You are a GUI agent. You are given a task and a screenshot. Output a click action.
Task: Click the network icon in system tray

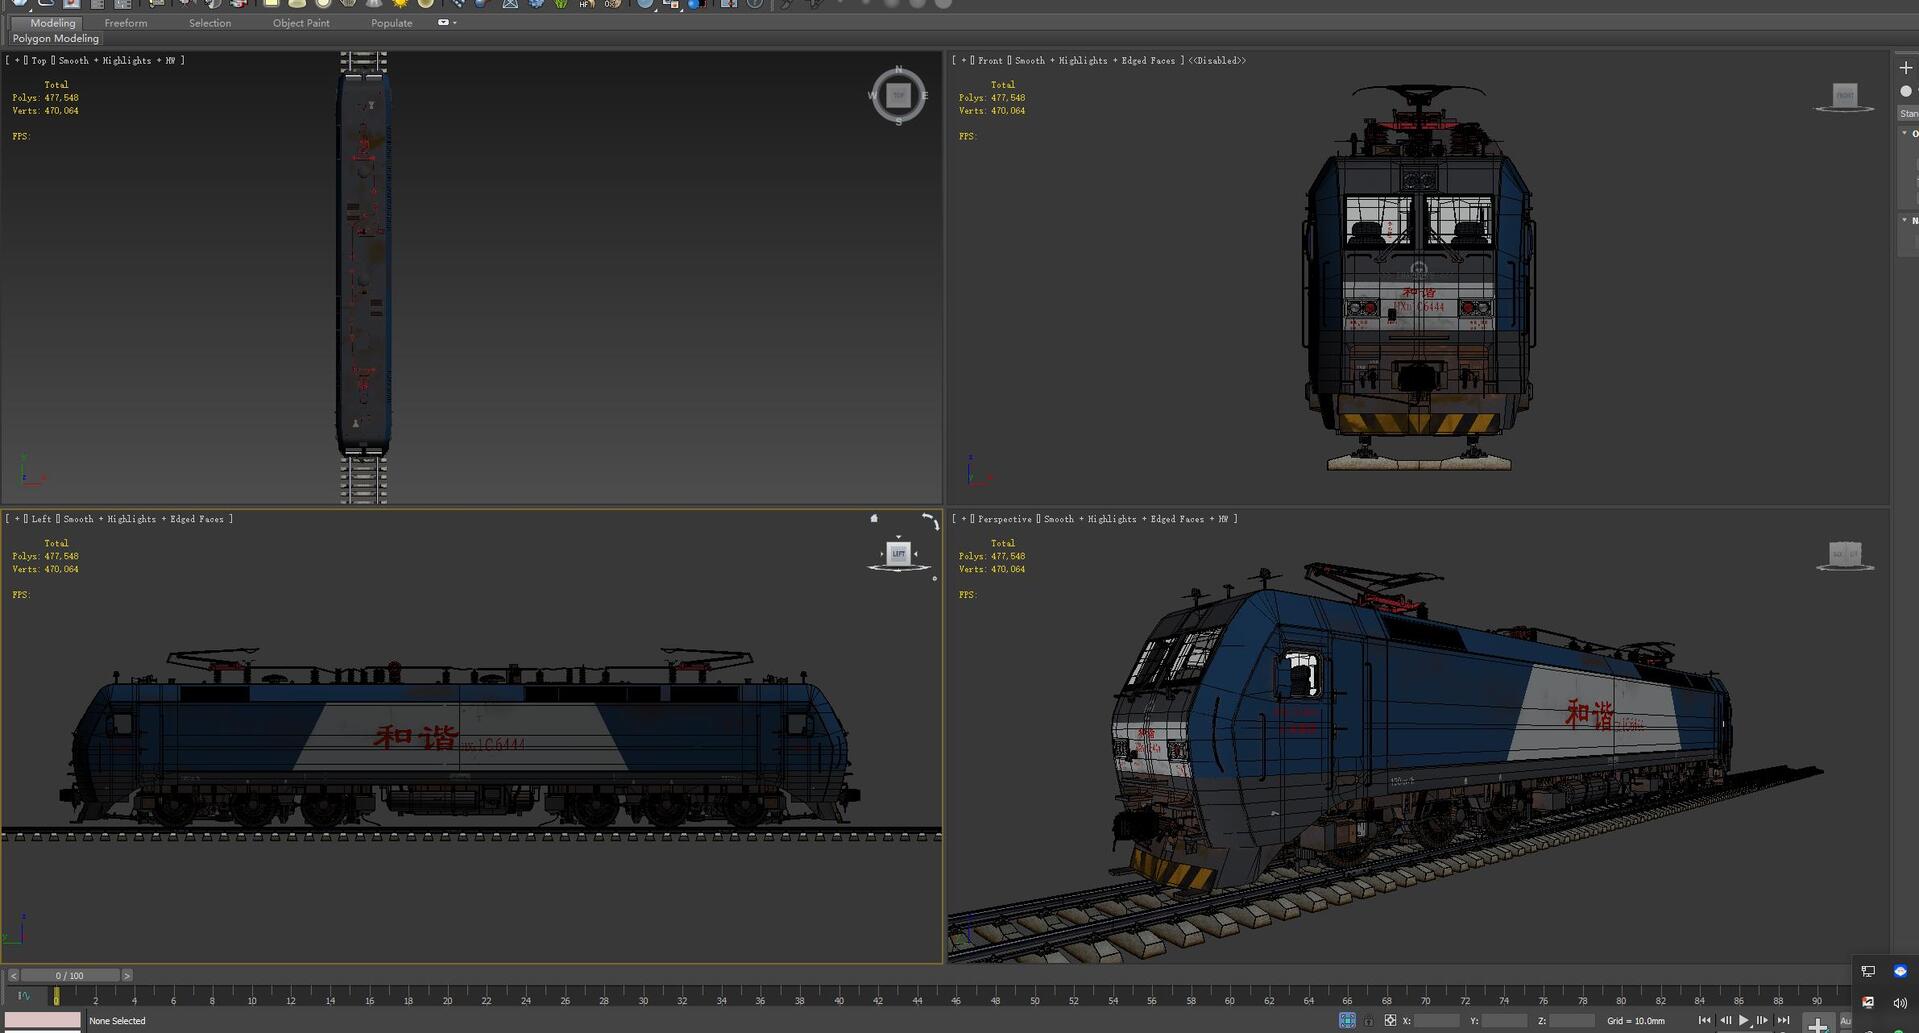point(1868,971)
